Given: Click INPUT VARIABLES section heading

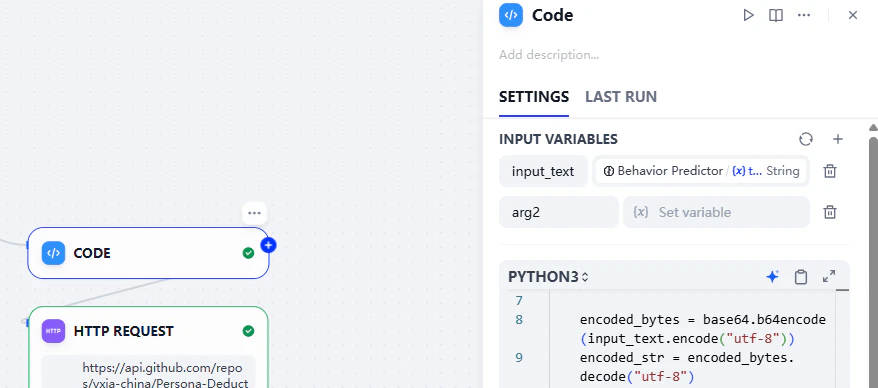Looking at the screenshot, I should 558,139.
